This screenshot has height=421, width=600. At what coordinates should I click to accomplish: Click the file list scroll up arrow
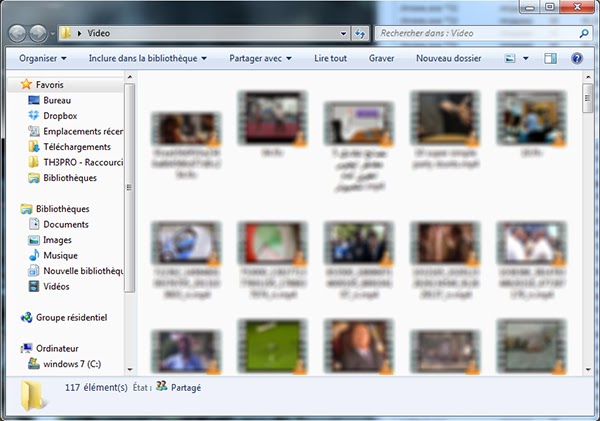[x=588, y=77]
